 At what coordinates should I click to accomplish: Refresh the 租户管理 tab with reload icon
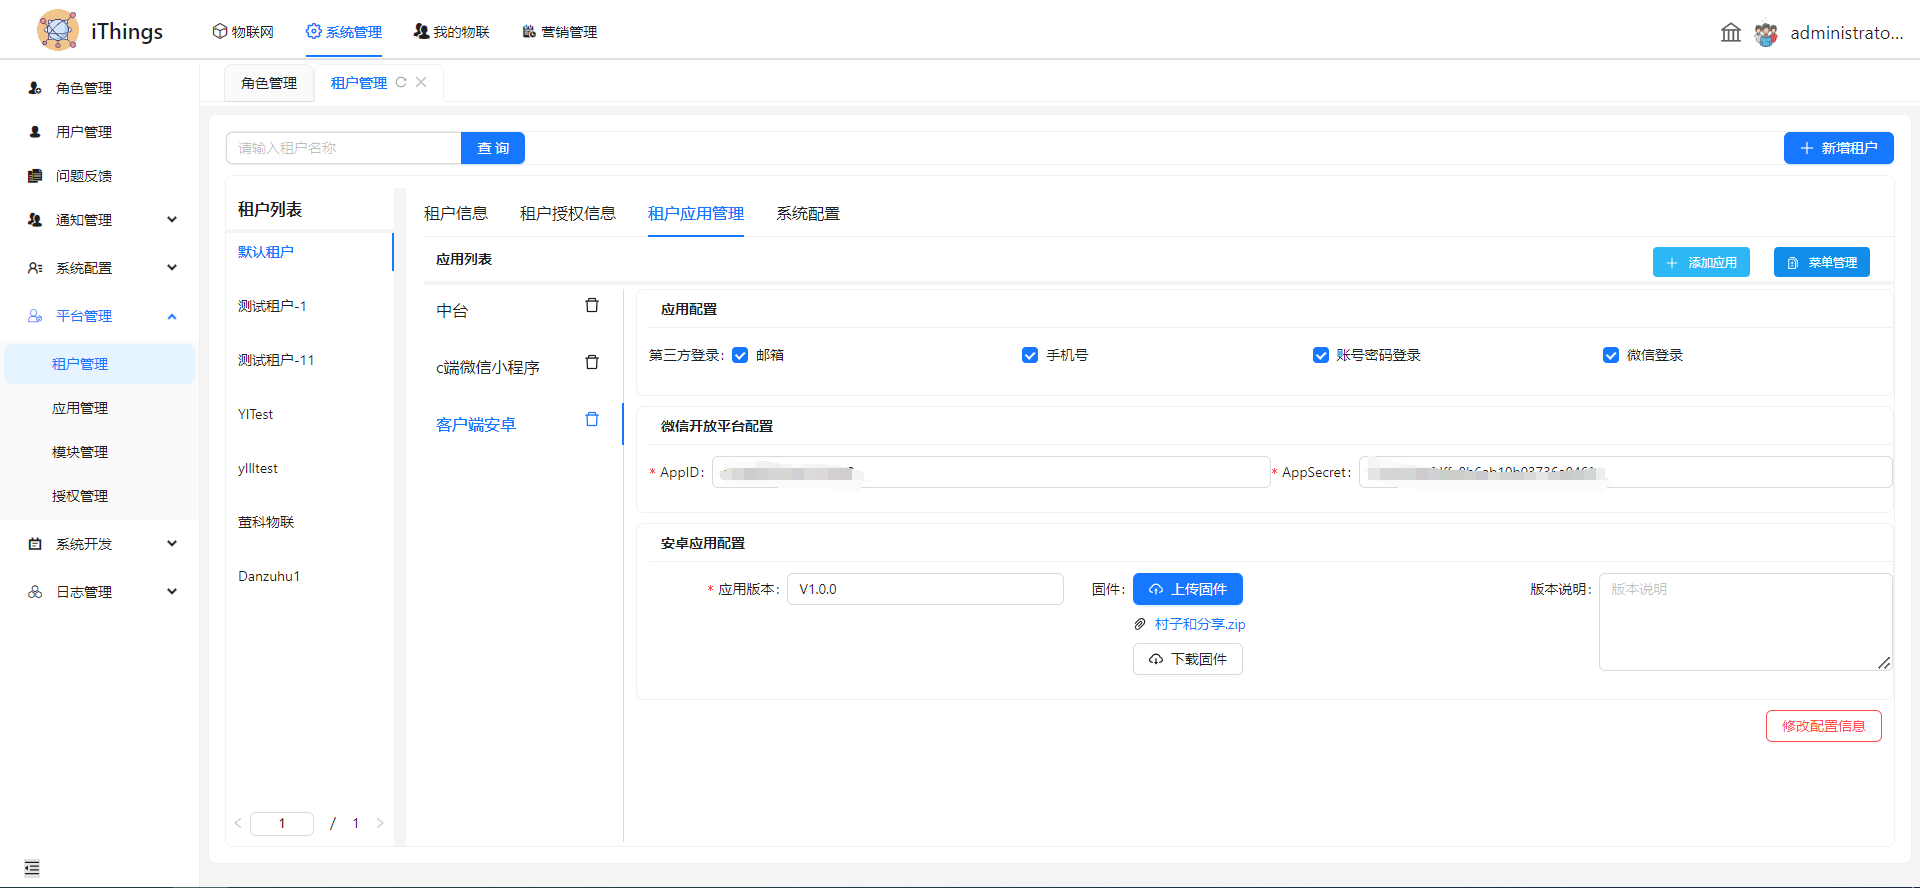(401, 83)
